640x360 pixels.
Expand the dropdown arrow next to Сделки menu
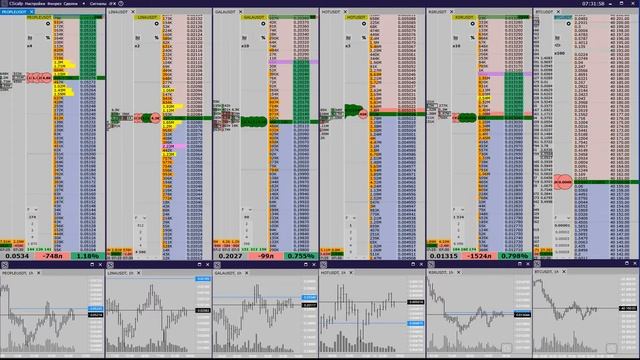pos(84,3)
